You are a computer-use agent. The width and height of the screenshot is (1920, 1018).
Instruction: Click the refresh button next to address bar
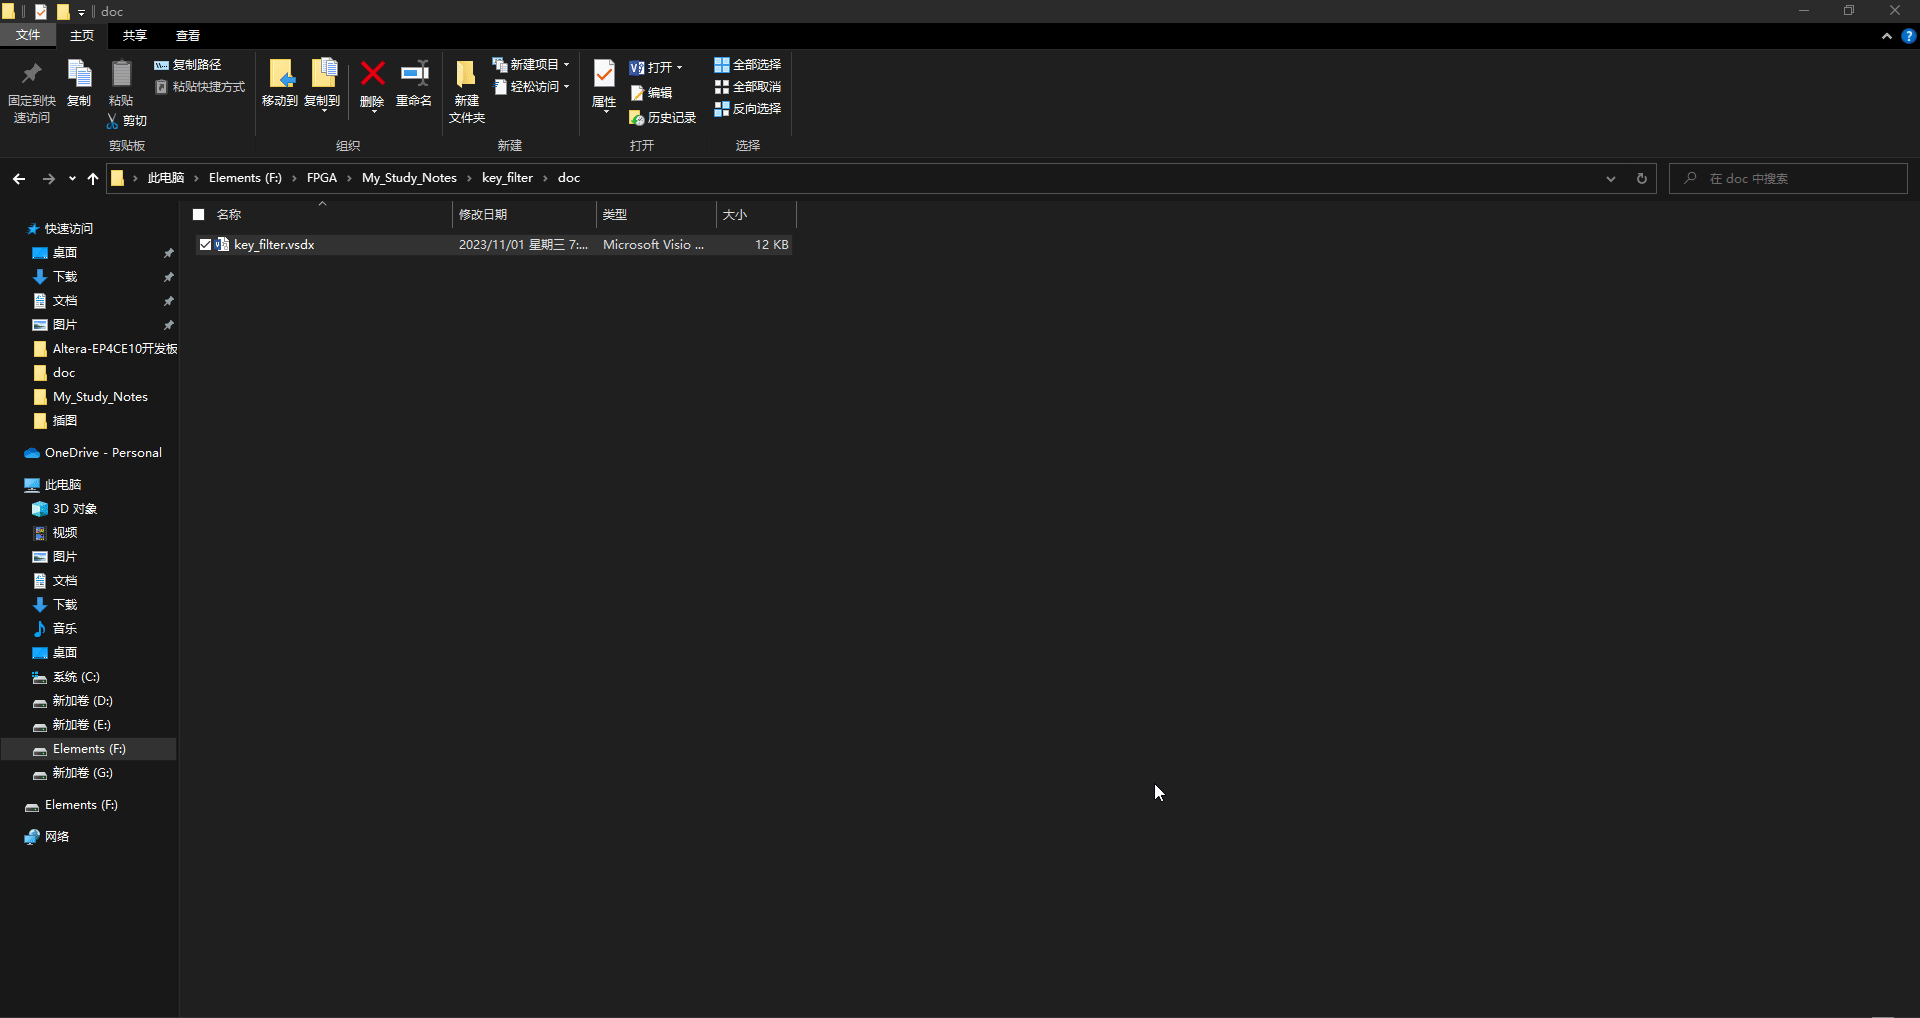pos(1641,179)
